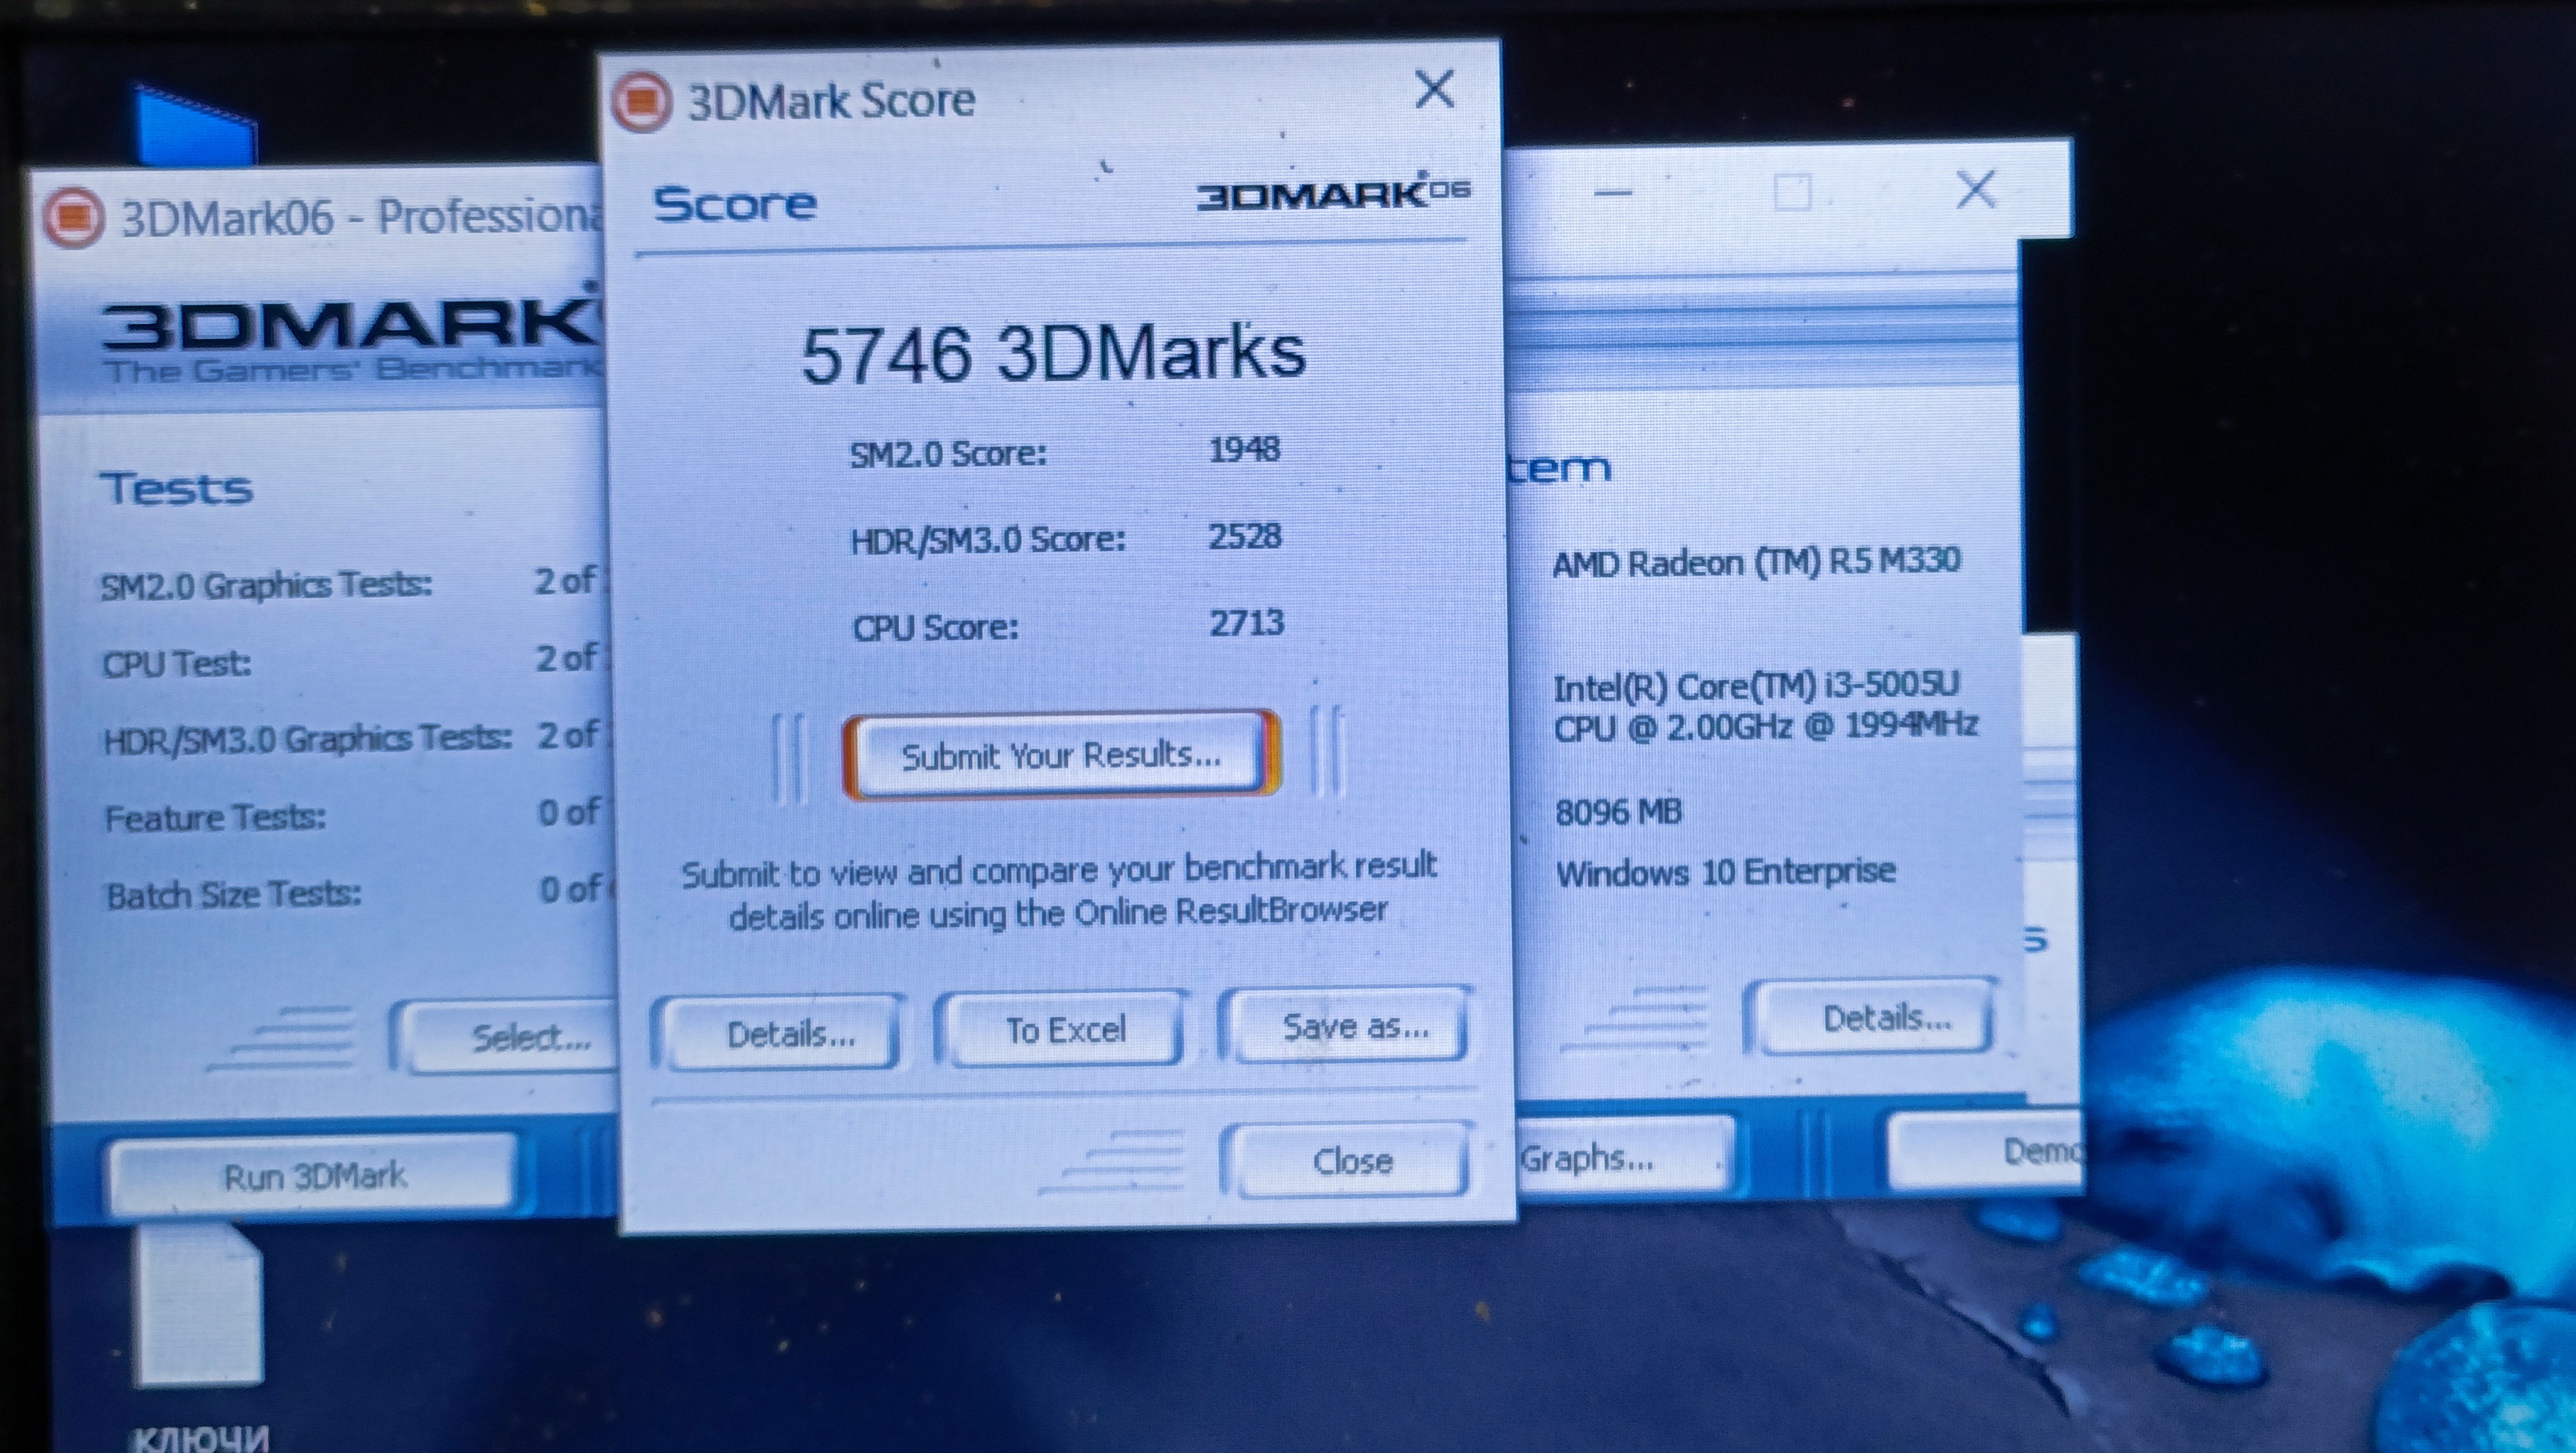Click the SM2.0 Score value 1948
This screenshot has width=2576, height=1453.
click(x=1244, y=449)
